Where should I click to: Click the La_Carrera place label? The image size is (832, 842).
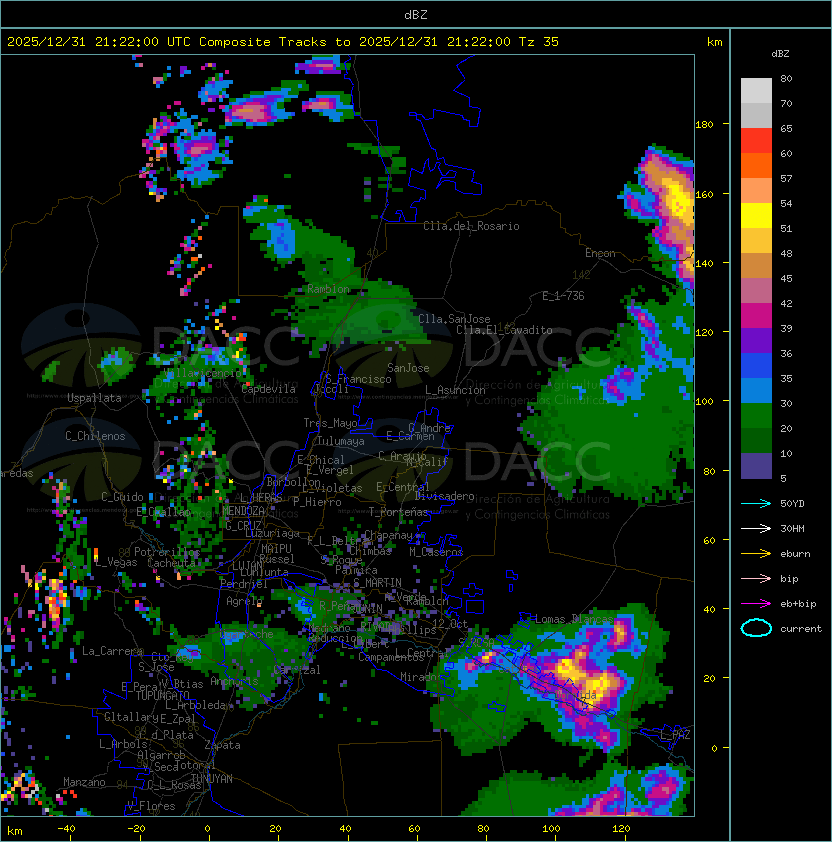coord(112,651)
